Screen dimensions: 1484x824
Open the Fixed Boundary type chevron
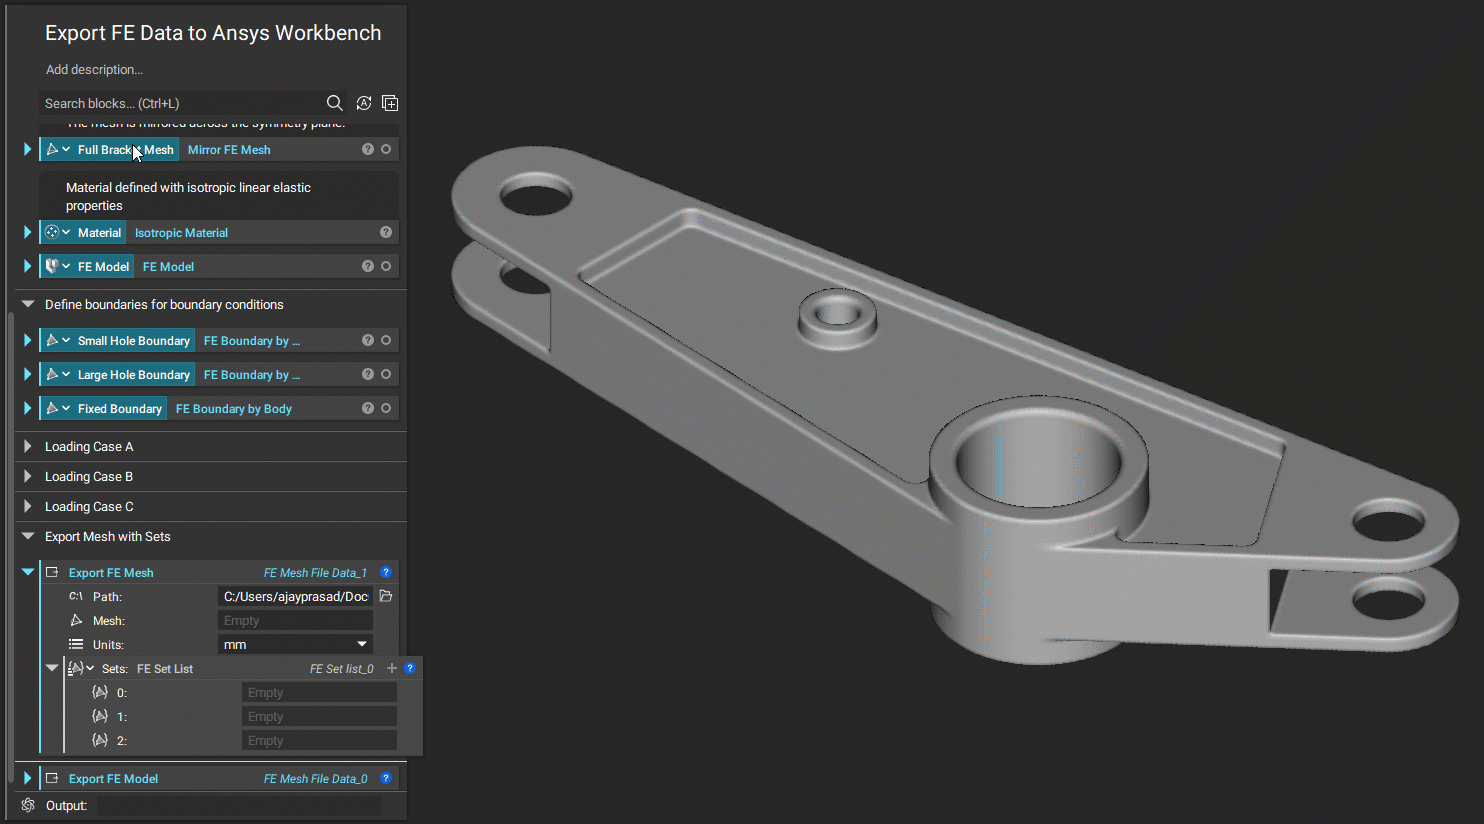[66, 408]
